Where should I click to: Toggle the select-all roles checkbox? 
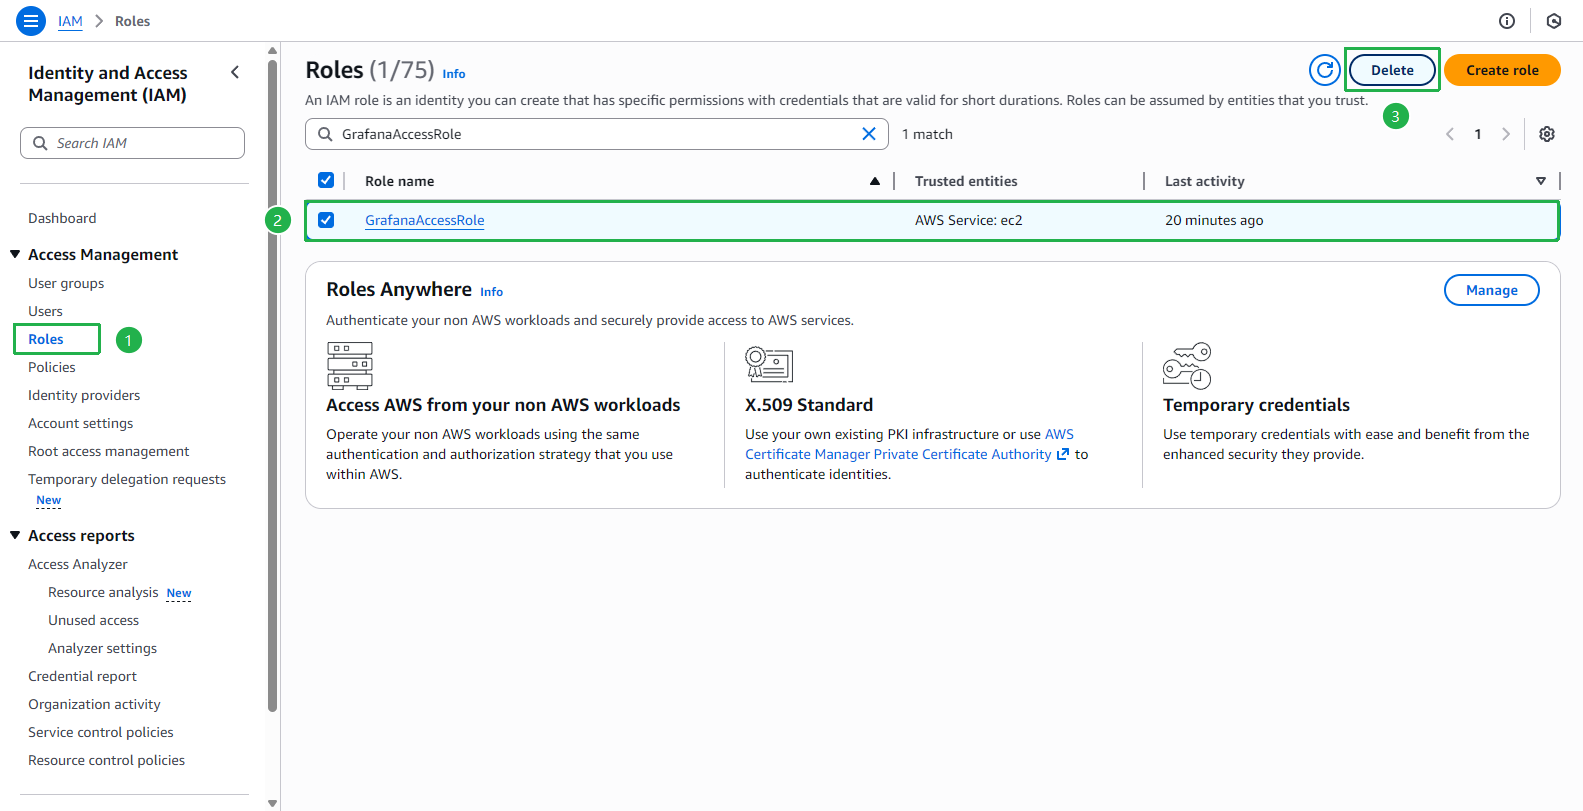click(x=326, y=180)
